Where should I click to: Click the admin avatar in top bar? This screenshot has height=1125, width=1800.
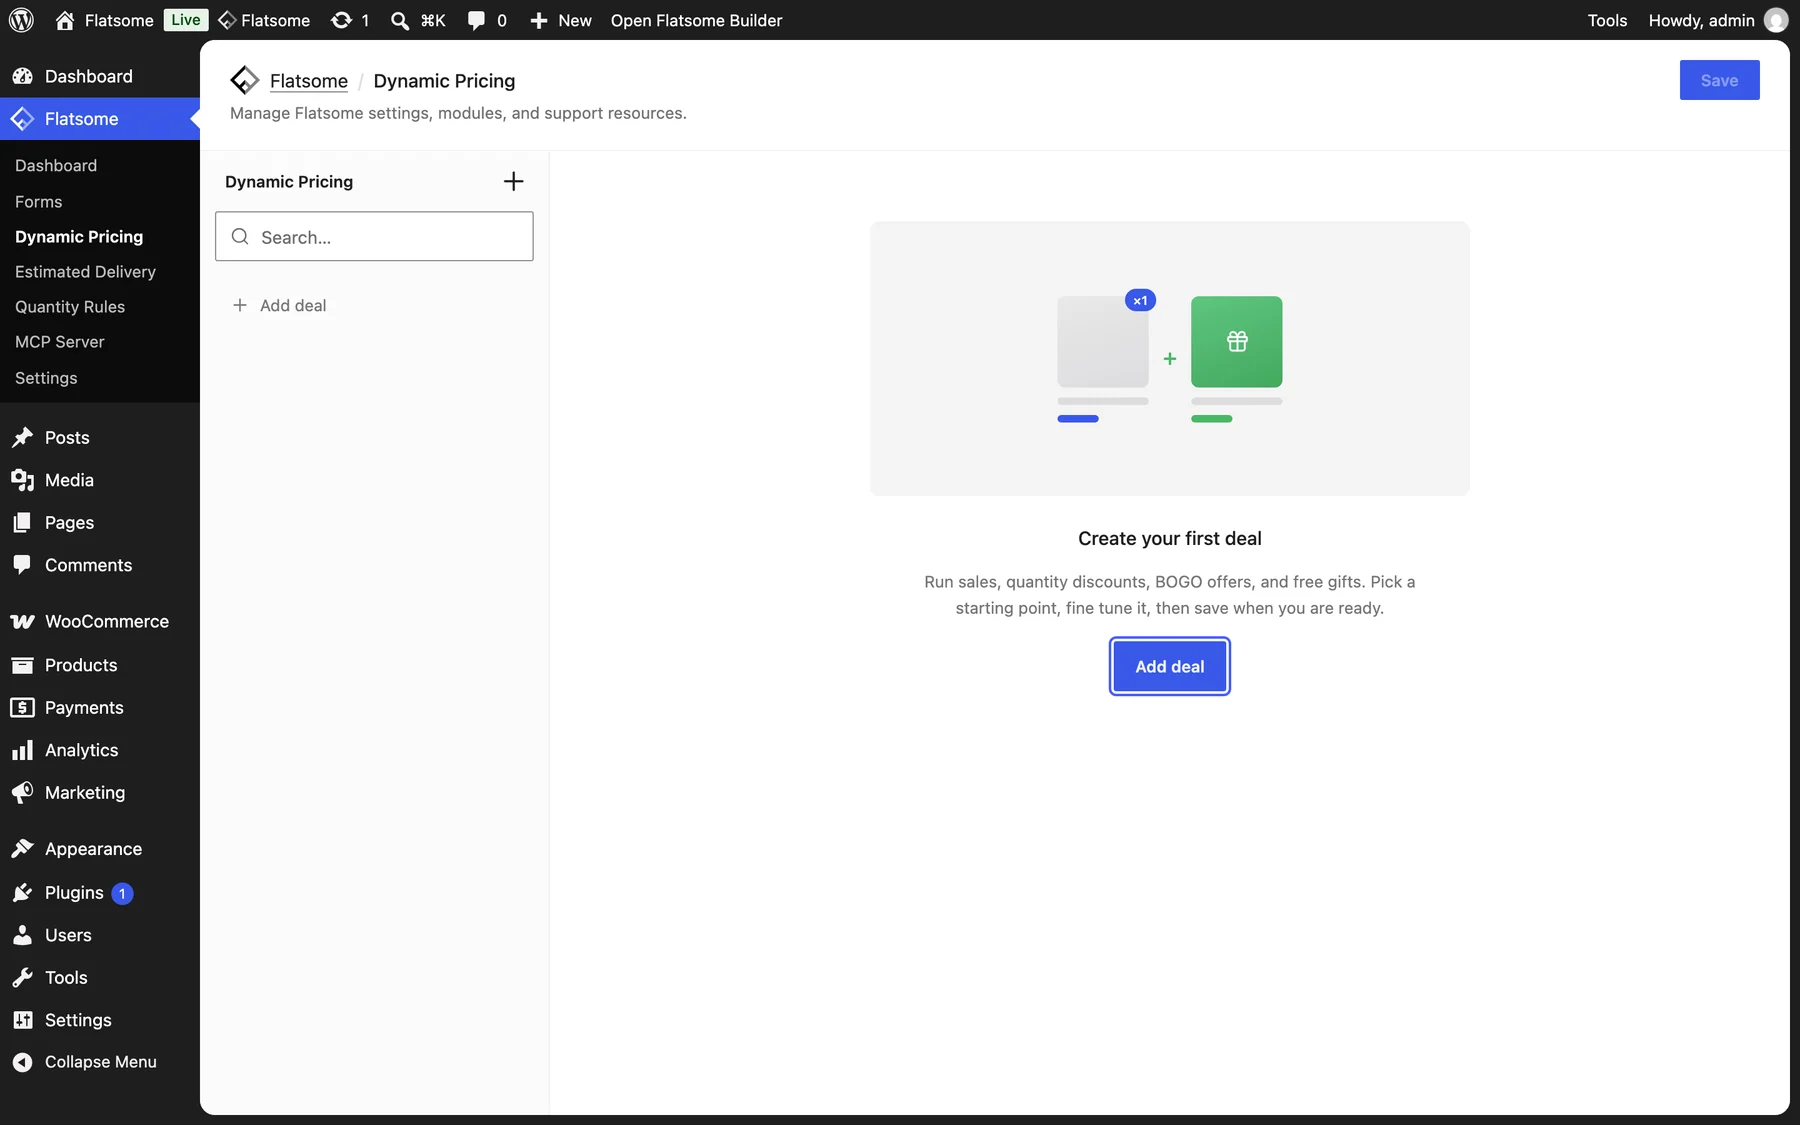(1776, 20)
